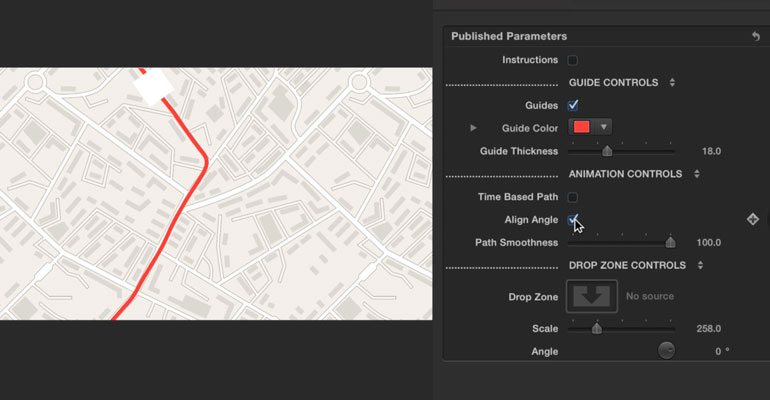The height and width of the screenshot is (400, 770).
Task: Click the Align Angle label
Action: (x=531, y=220)
